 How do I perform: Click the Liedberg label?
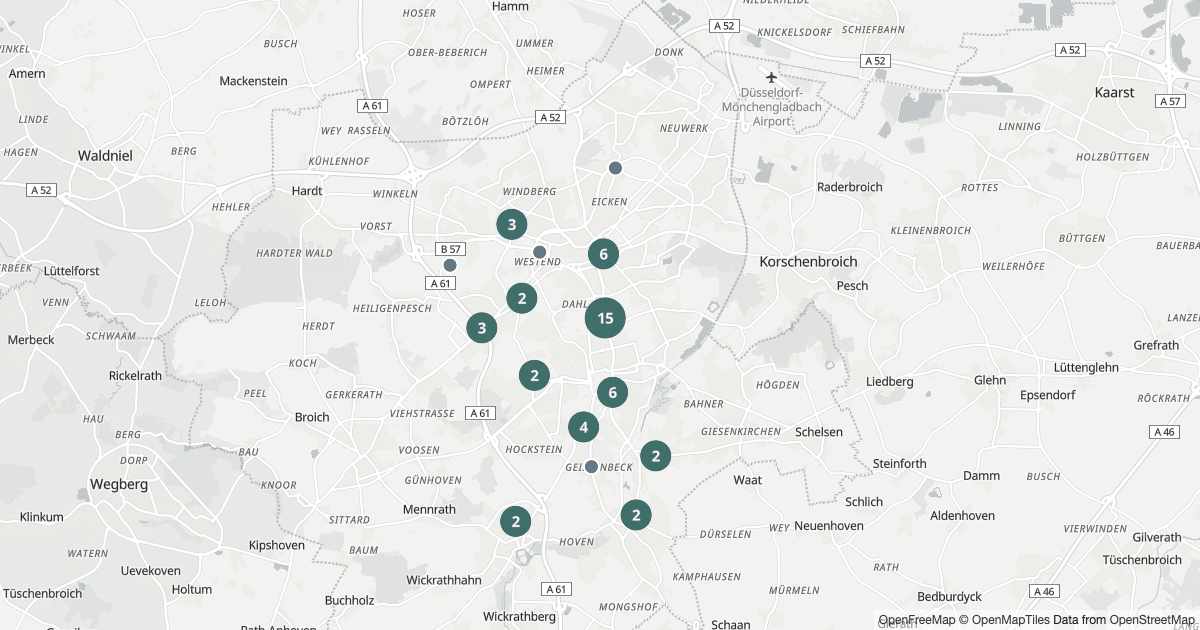[x=890, y=381]
